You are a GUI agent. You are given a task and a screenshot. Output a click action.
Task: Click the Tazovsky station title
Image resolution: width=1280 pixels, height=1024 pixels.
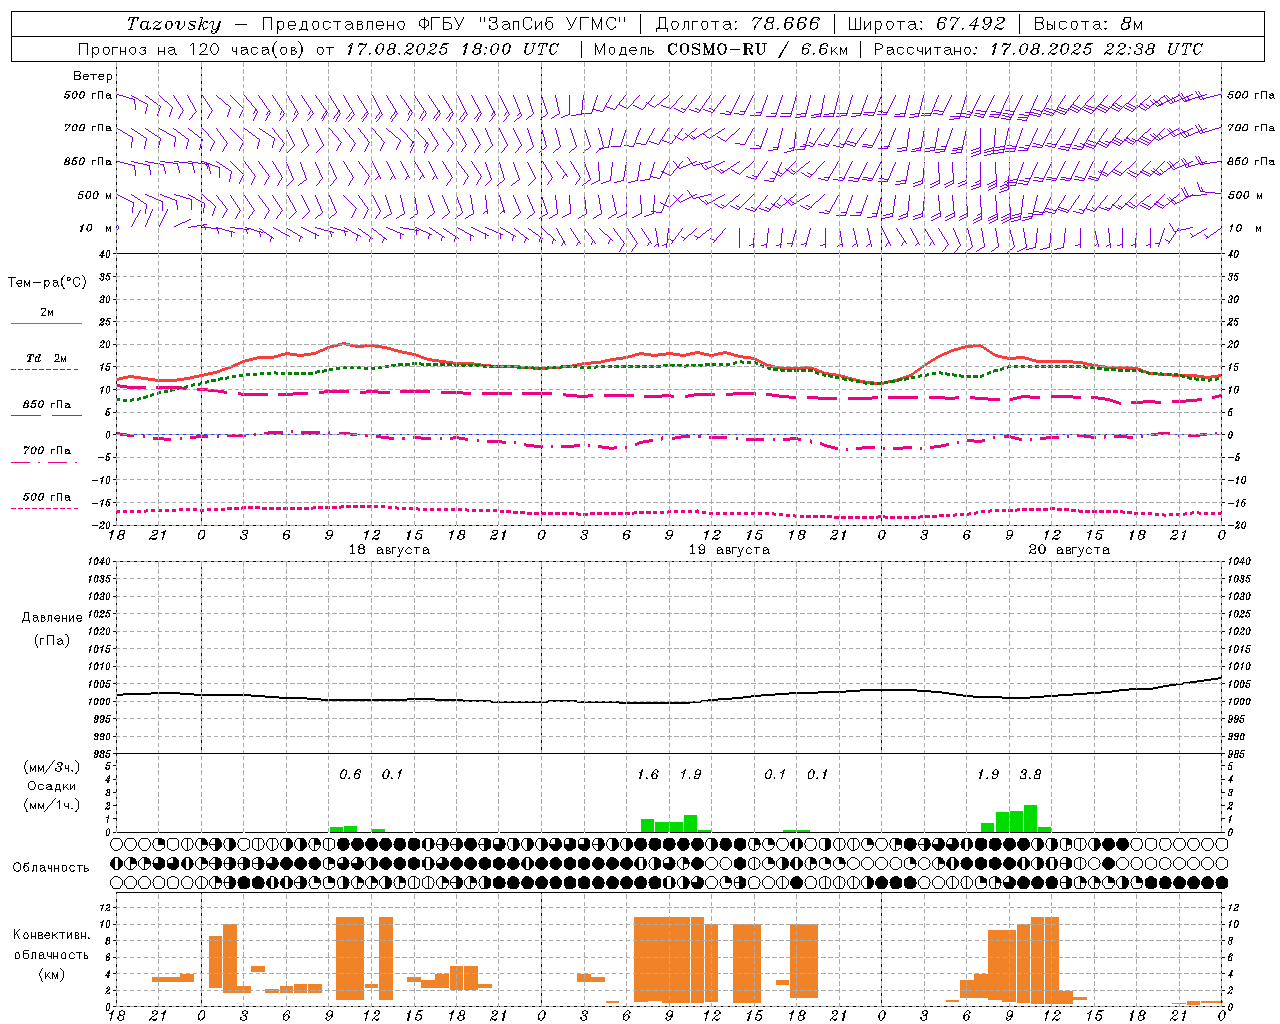[x=174, y=24]
